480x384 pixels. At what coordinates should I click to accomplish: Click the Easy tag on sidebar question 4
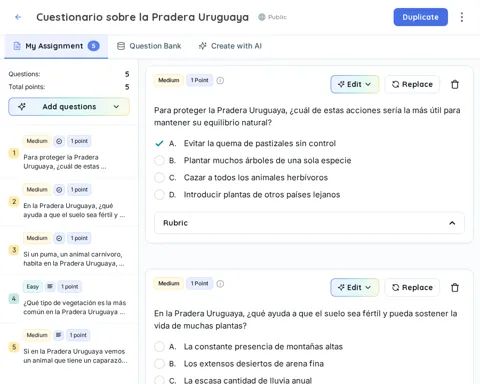pos(33,287)
